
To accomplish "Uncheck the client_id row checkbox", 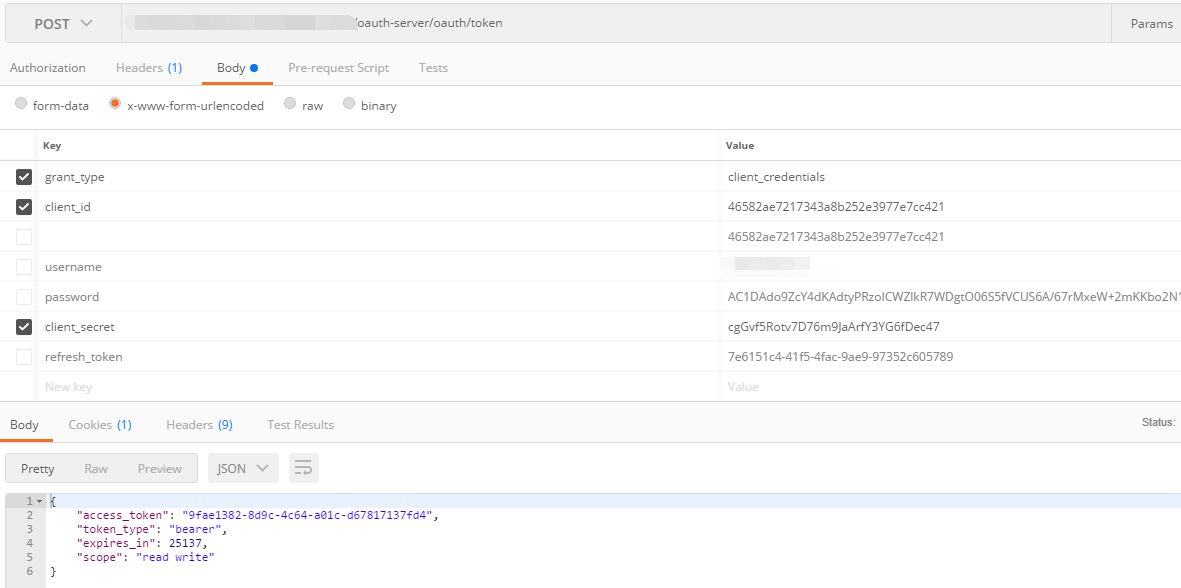I will [24, 207].
